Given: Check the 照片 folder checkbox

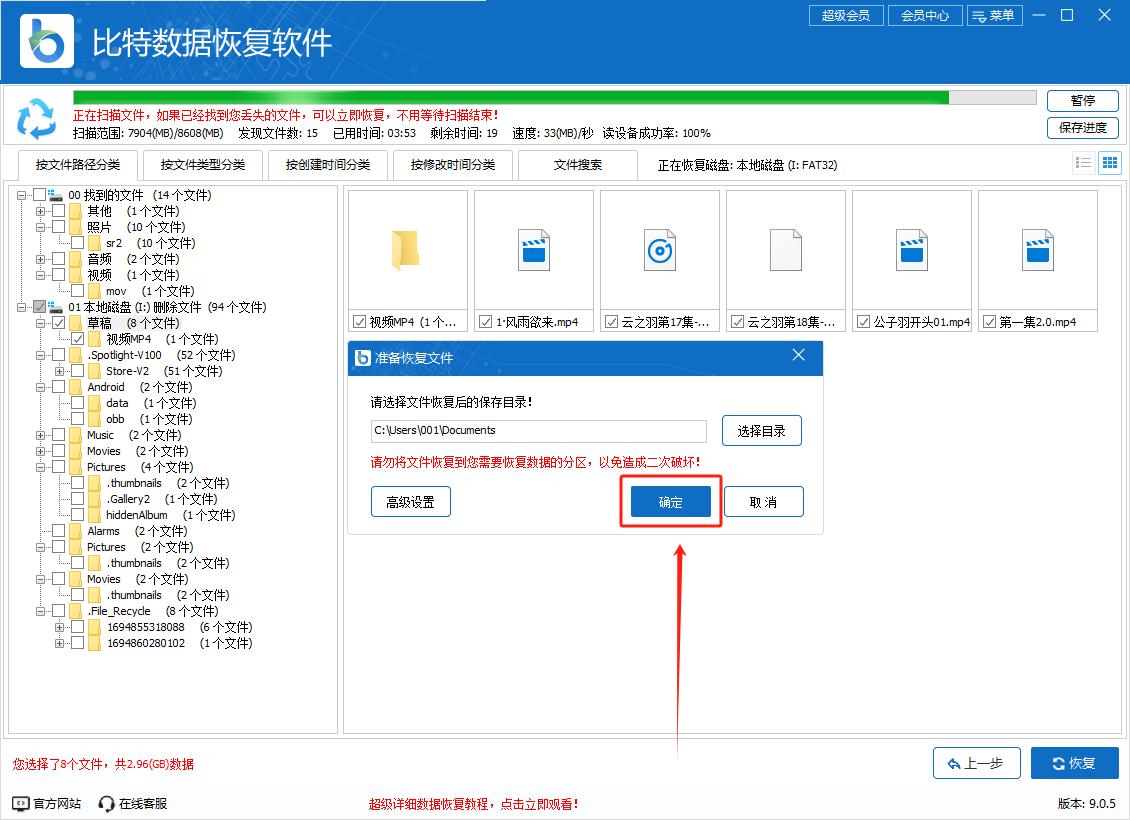Looking at the screenshot, I should point(59,227).
